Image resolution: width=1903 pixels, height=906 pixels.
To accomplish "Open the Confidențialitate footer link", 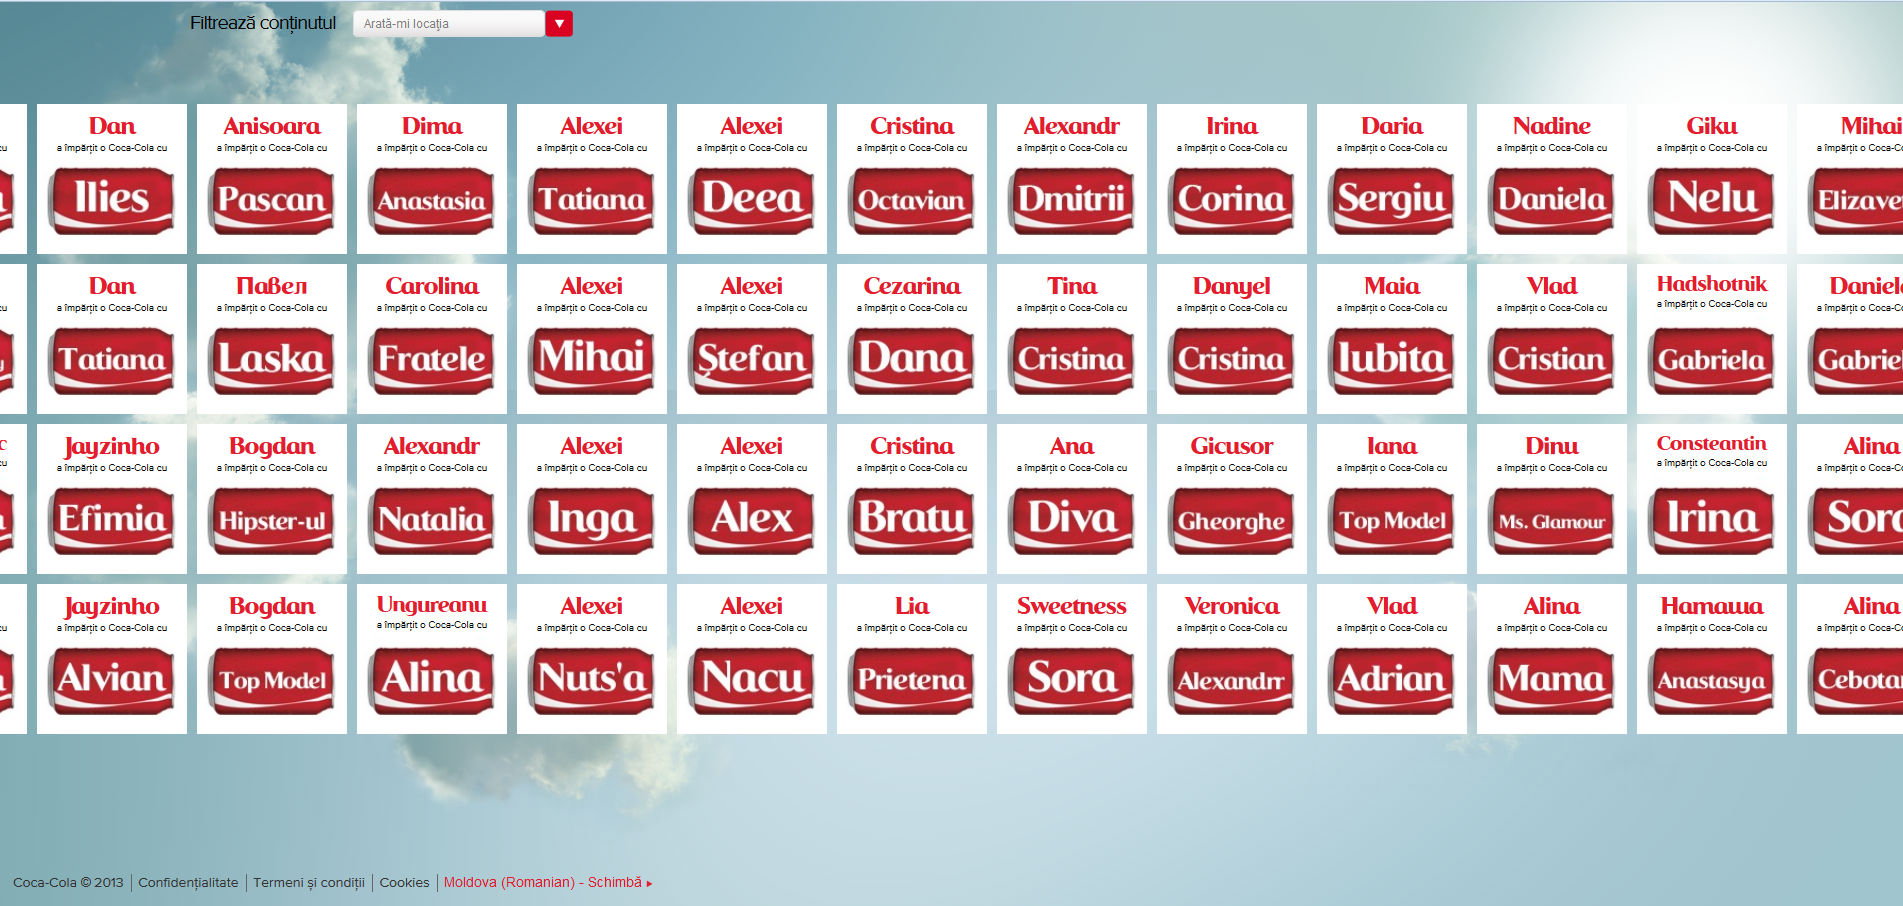I will (x=188, y=882).
